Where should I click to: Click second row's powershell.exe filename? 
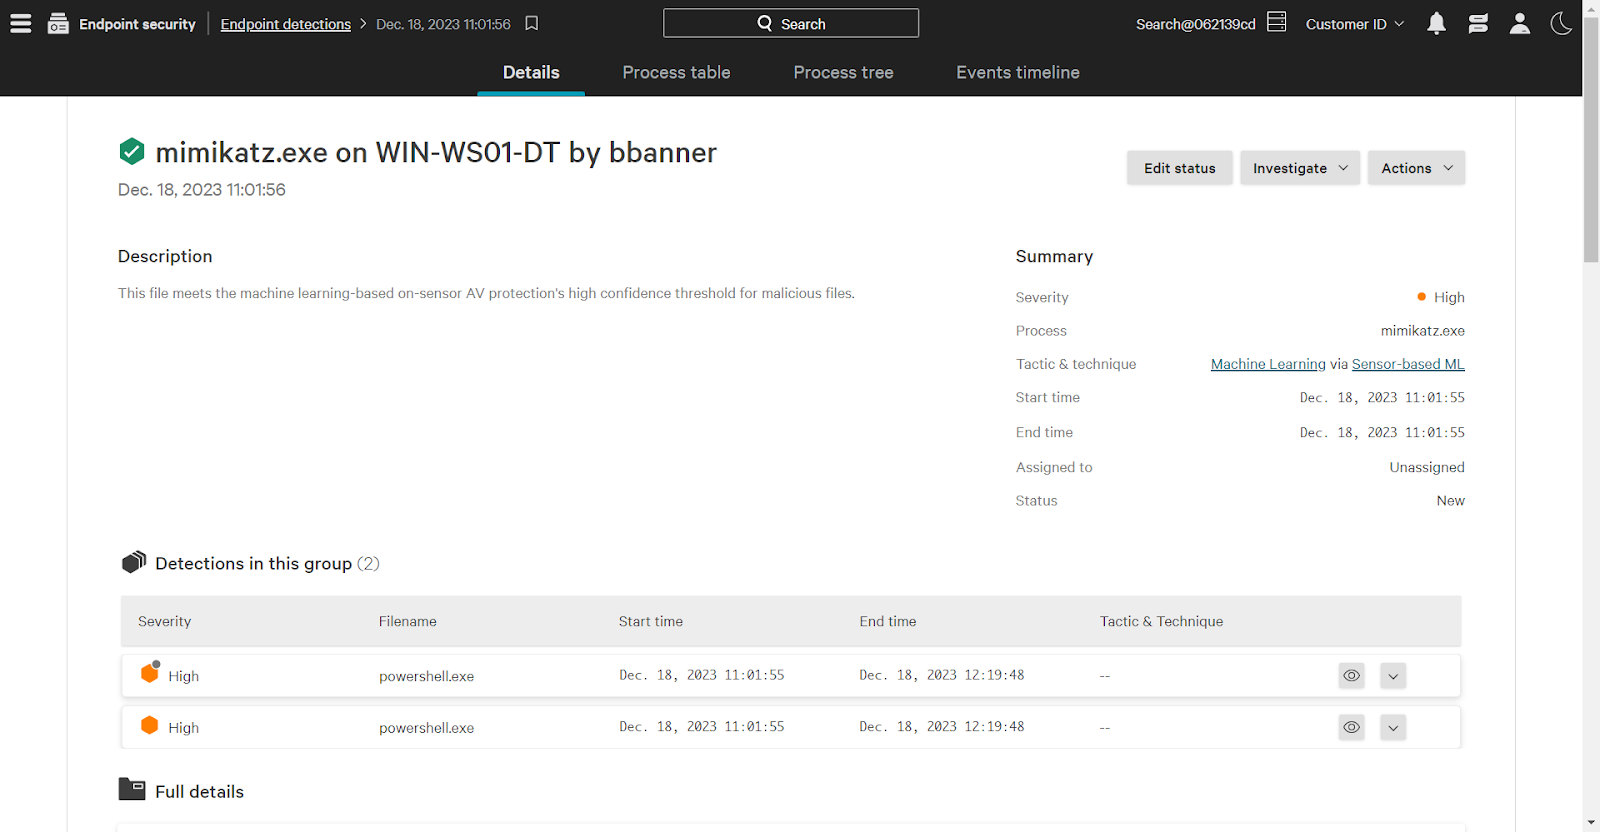426,728
